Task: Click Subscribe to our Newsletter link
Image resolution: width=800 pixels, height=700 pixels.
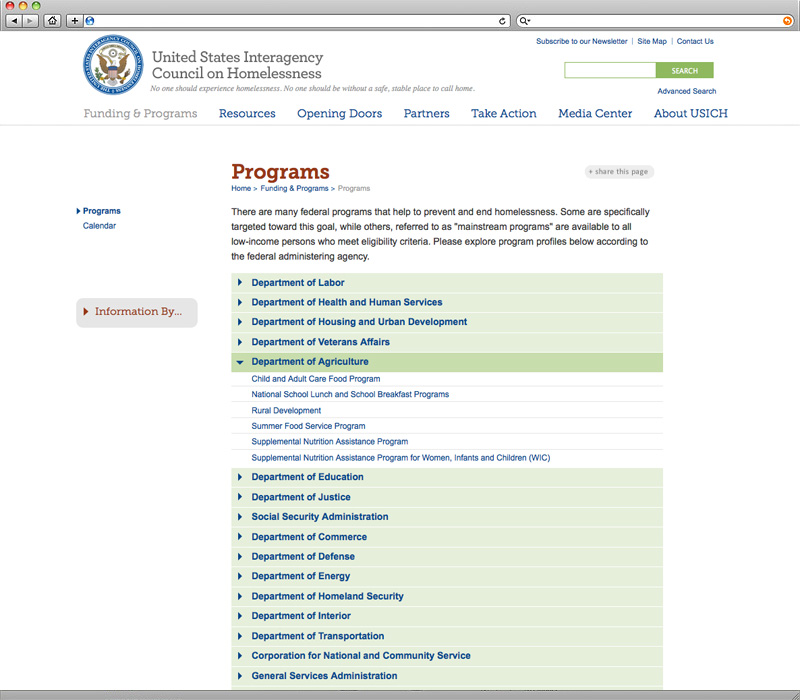Action: [x=582, y=41]
